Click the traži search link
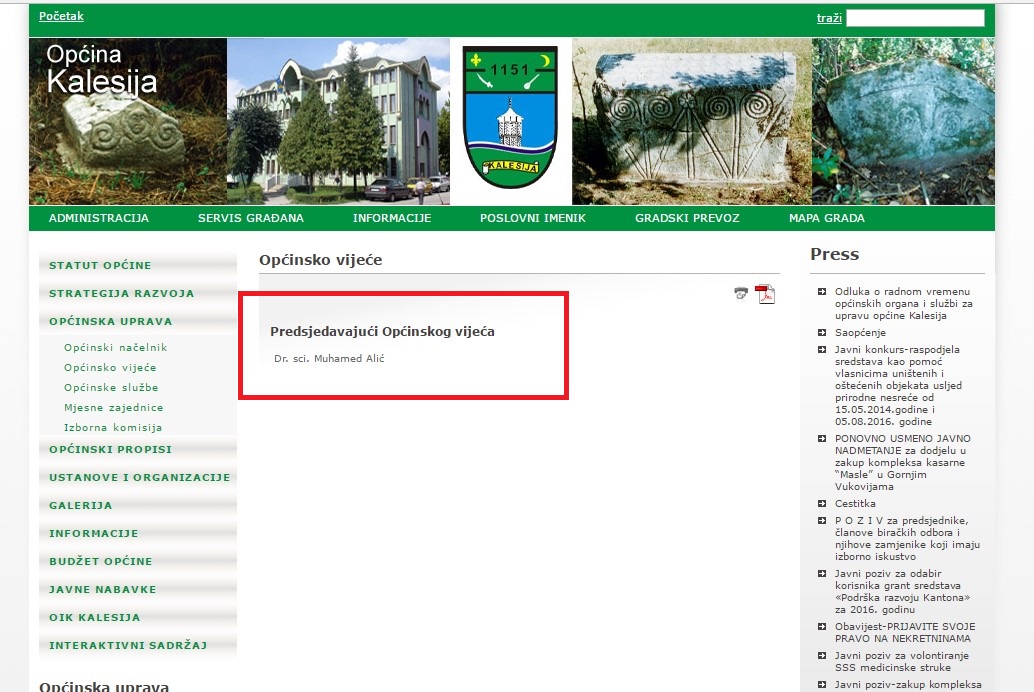The image size is (1034, 692). pyautogui.click(x=829, y=18)
